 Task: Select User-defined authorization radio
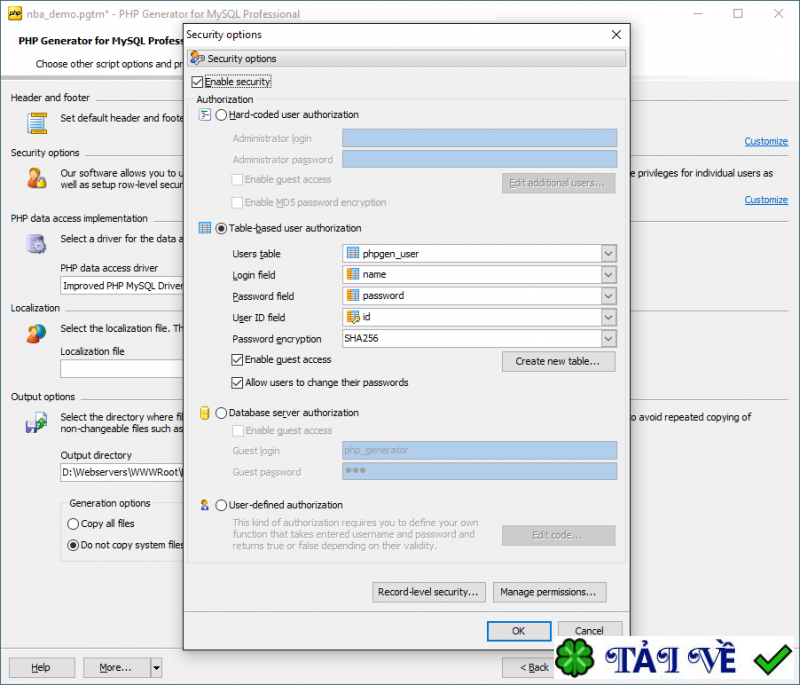pos(221,505)
